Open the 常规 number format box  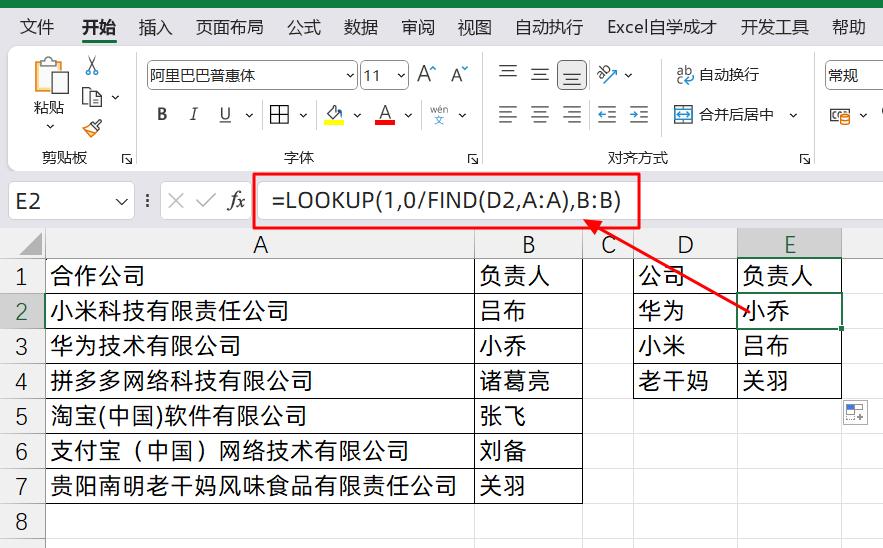854,75
